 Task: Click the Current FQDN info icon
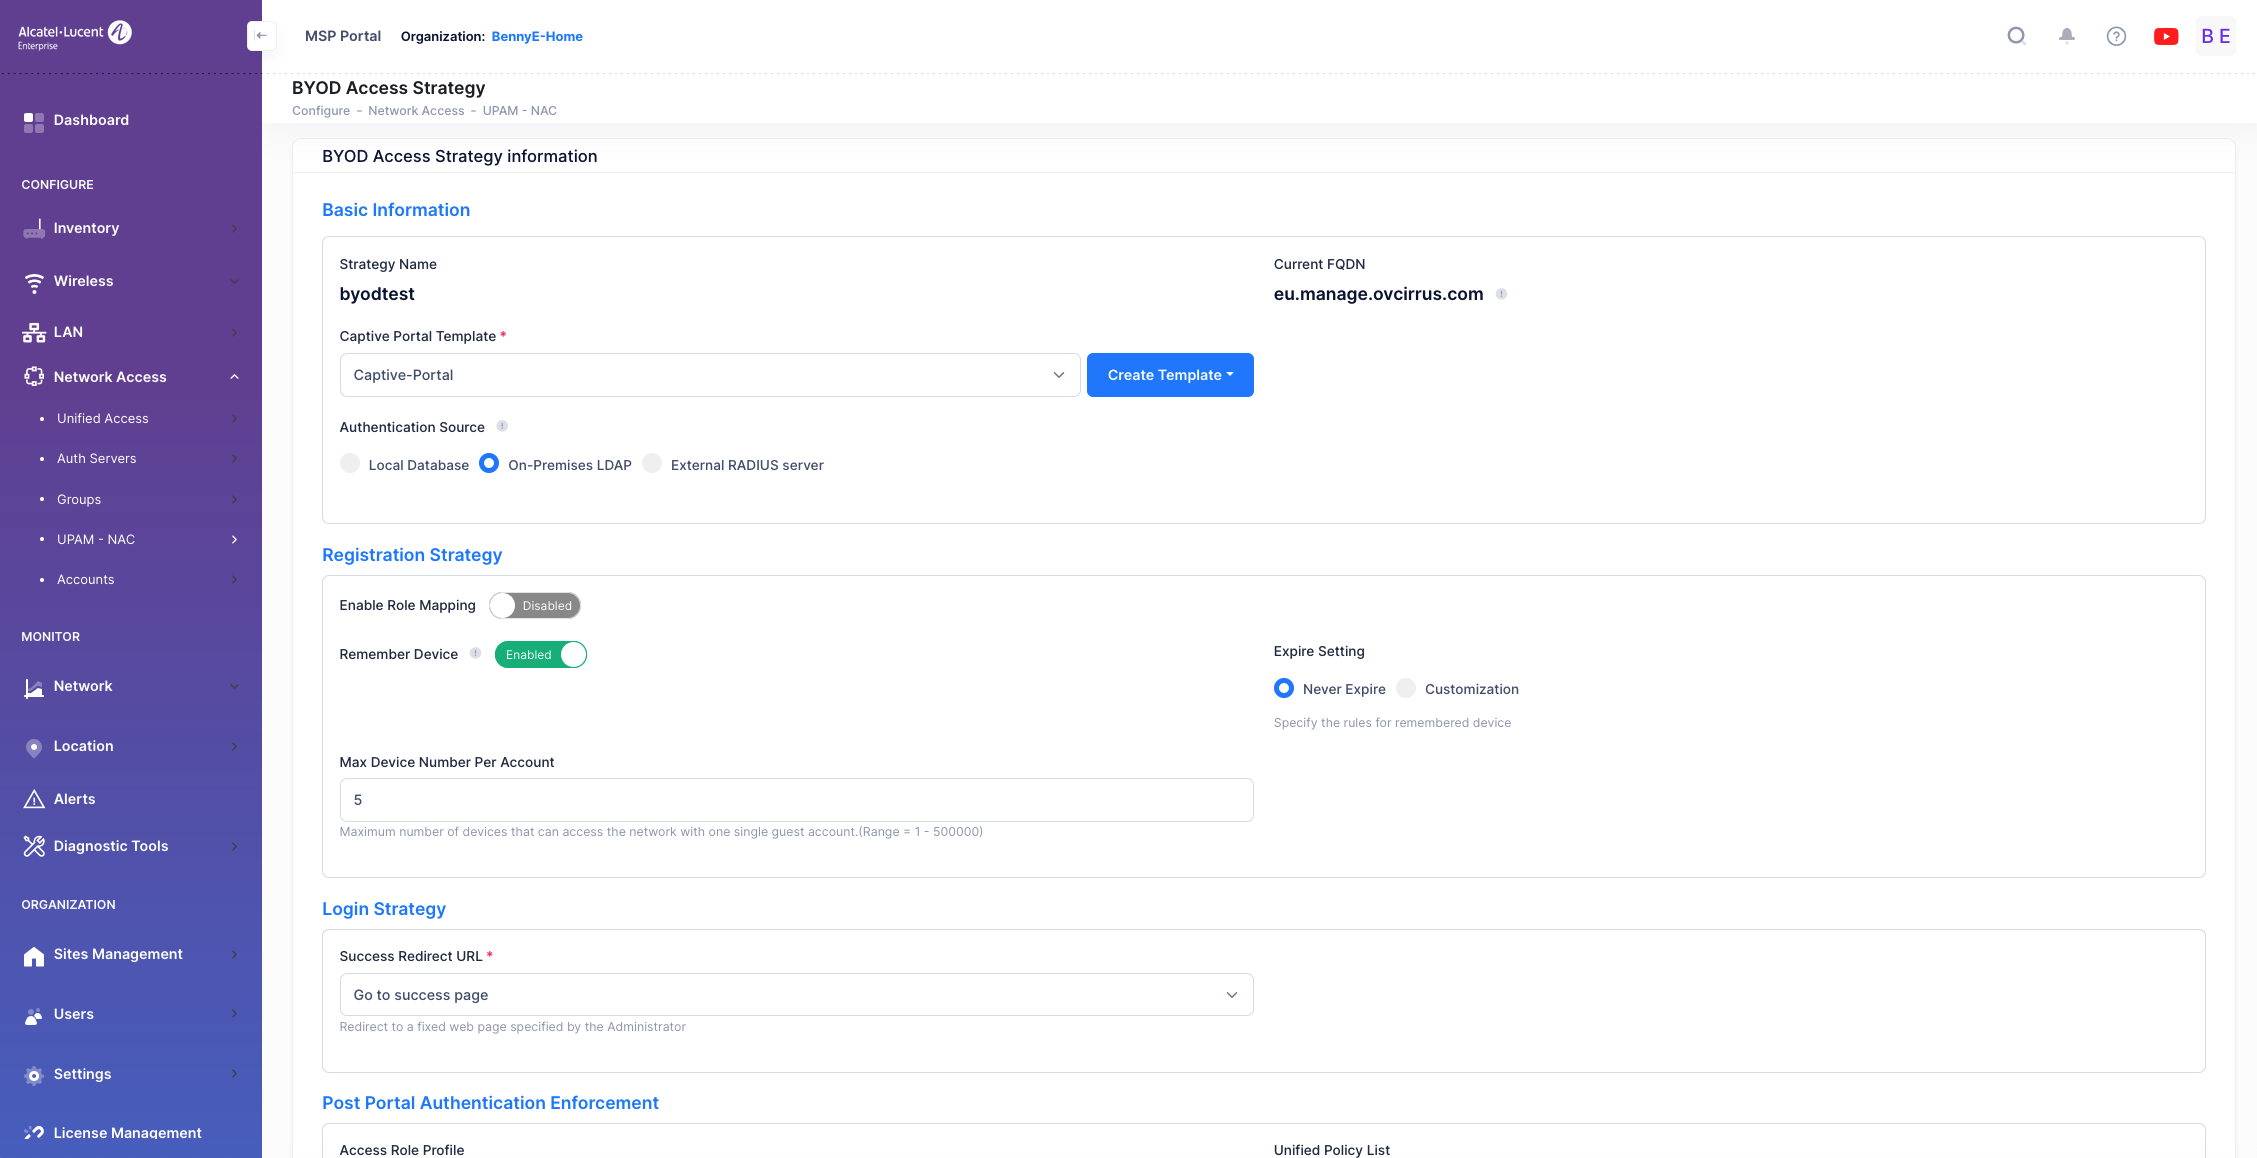[1501, 294]
